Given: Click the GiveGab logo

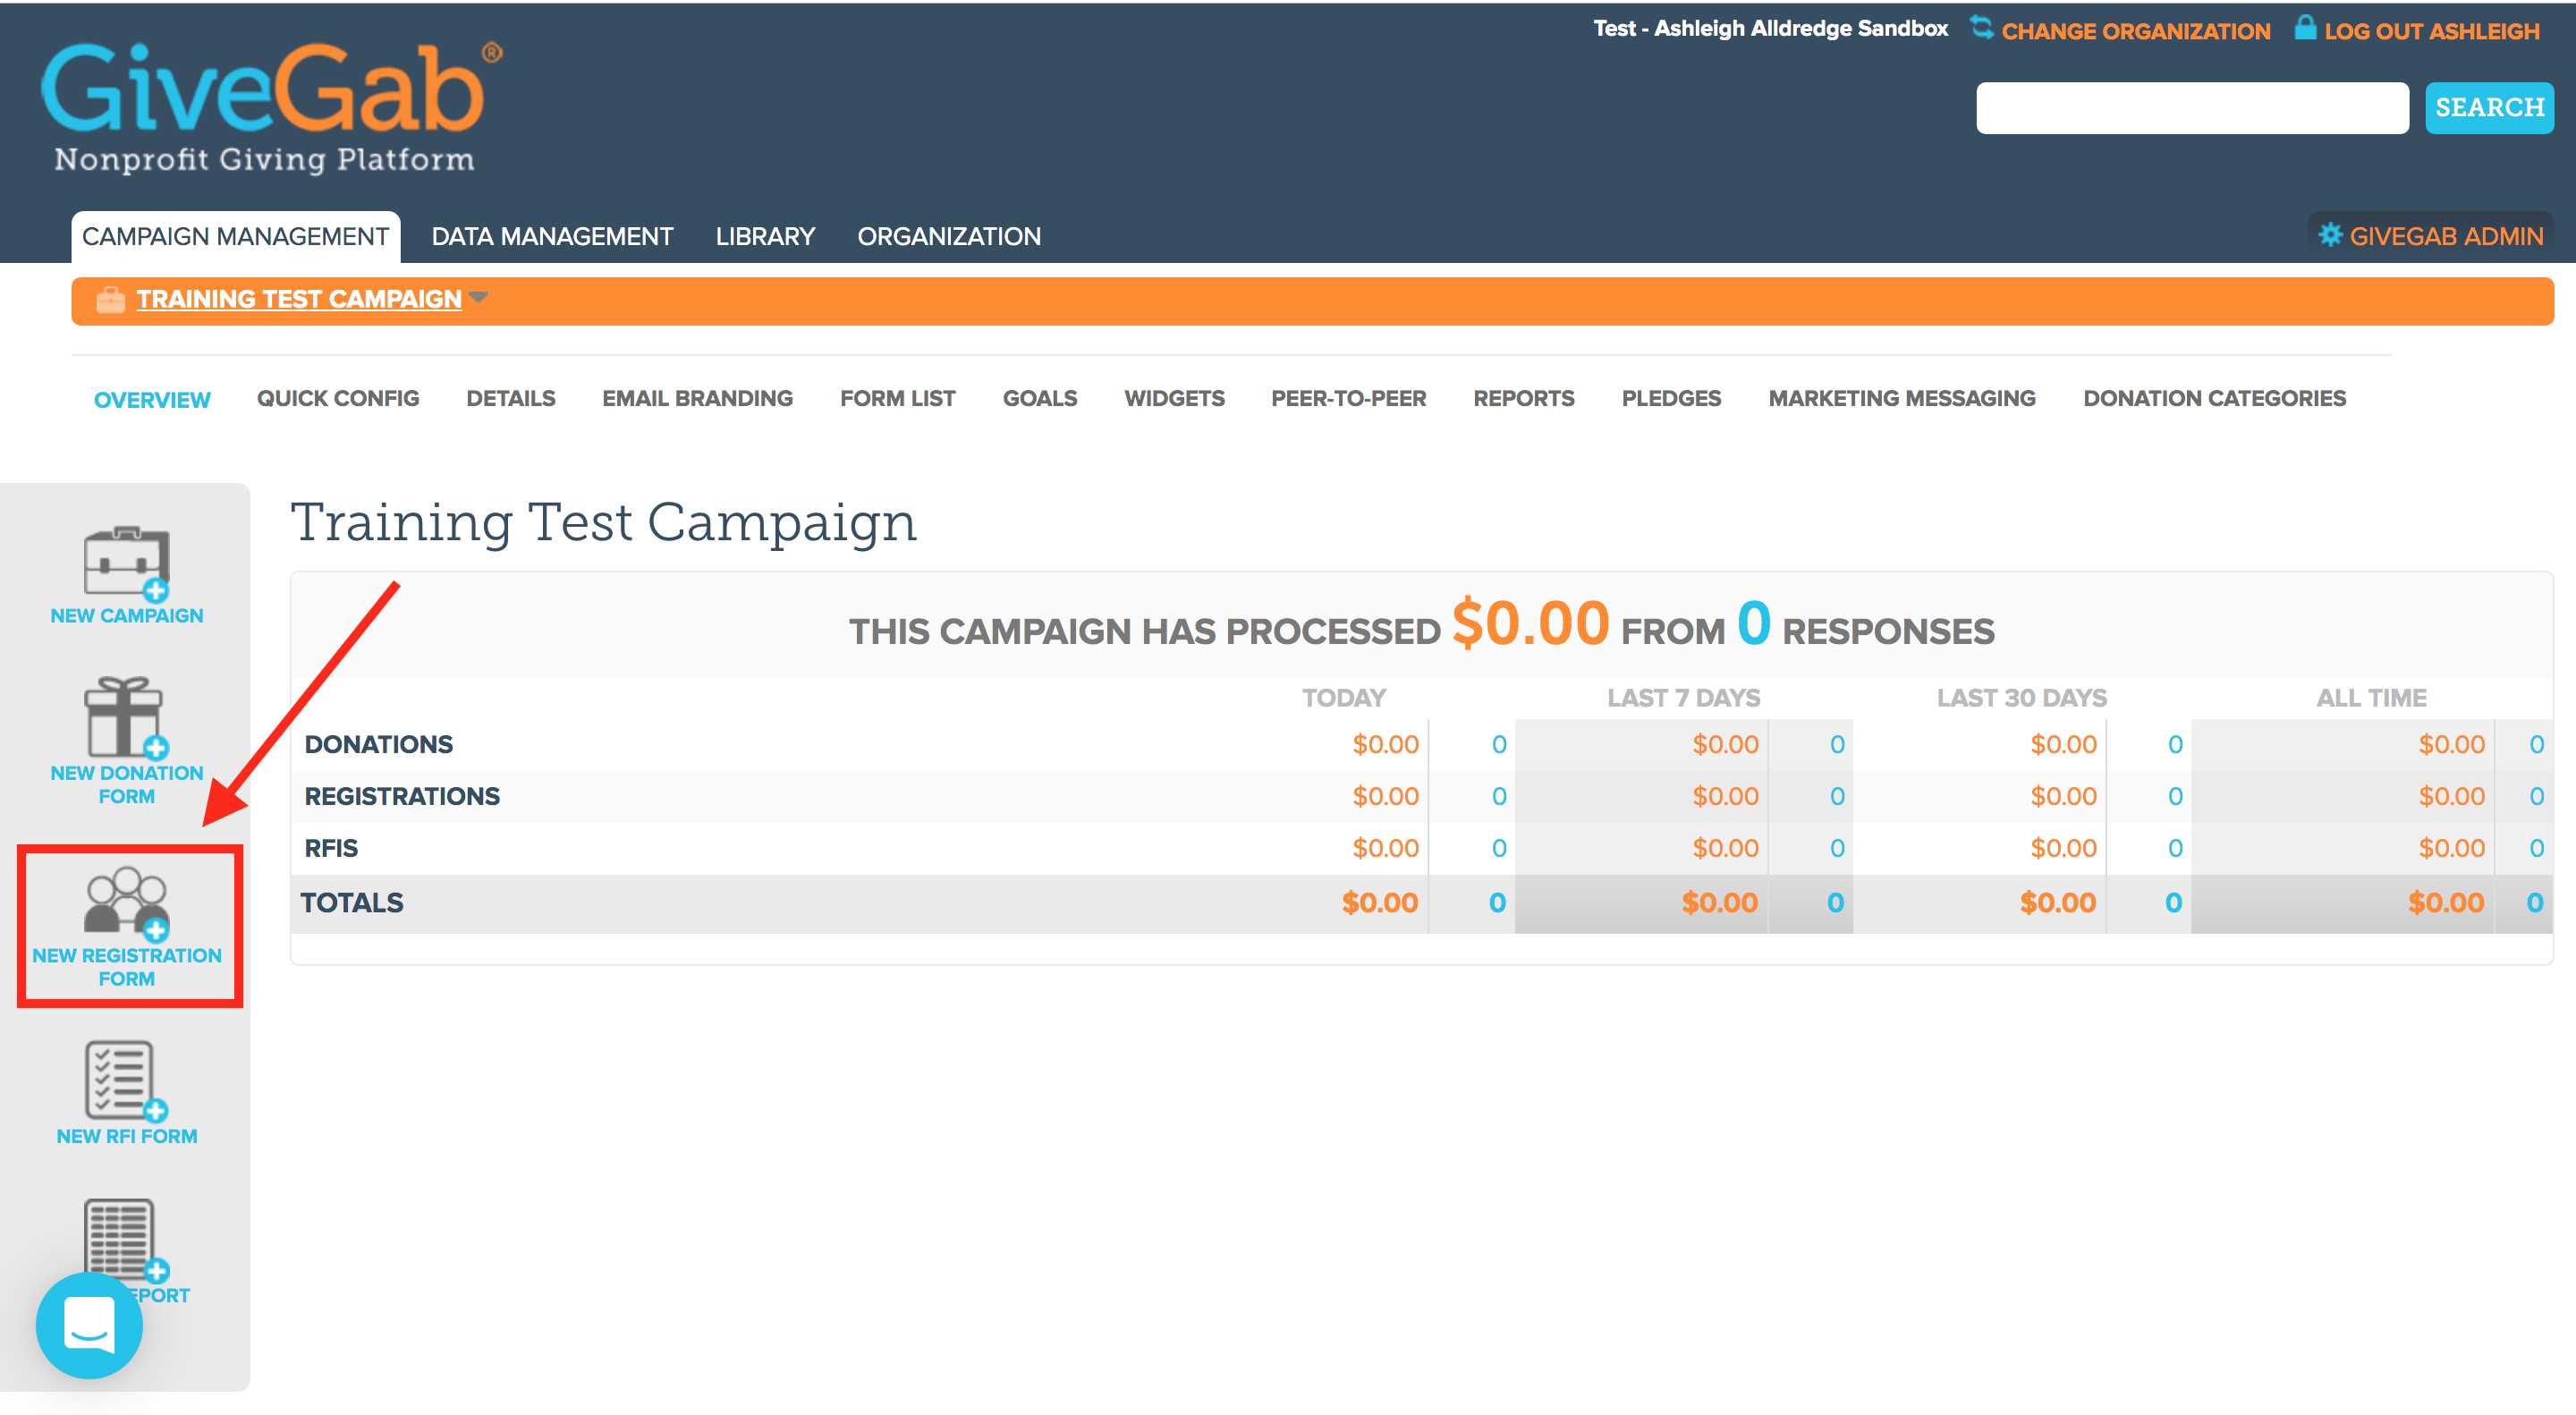Looking at the screenshot, I should pos(270,108).
